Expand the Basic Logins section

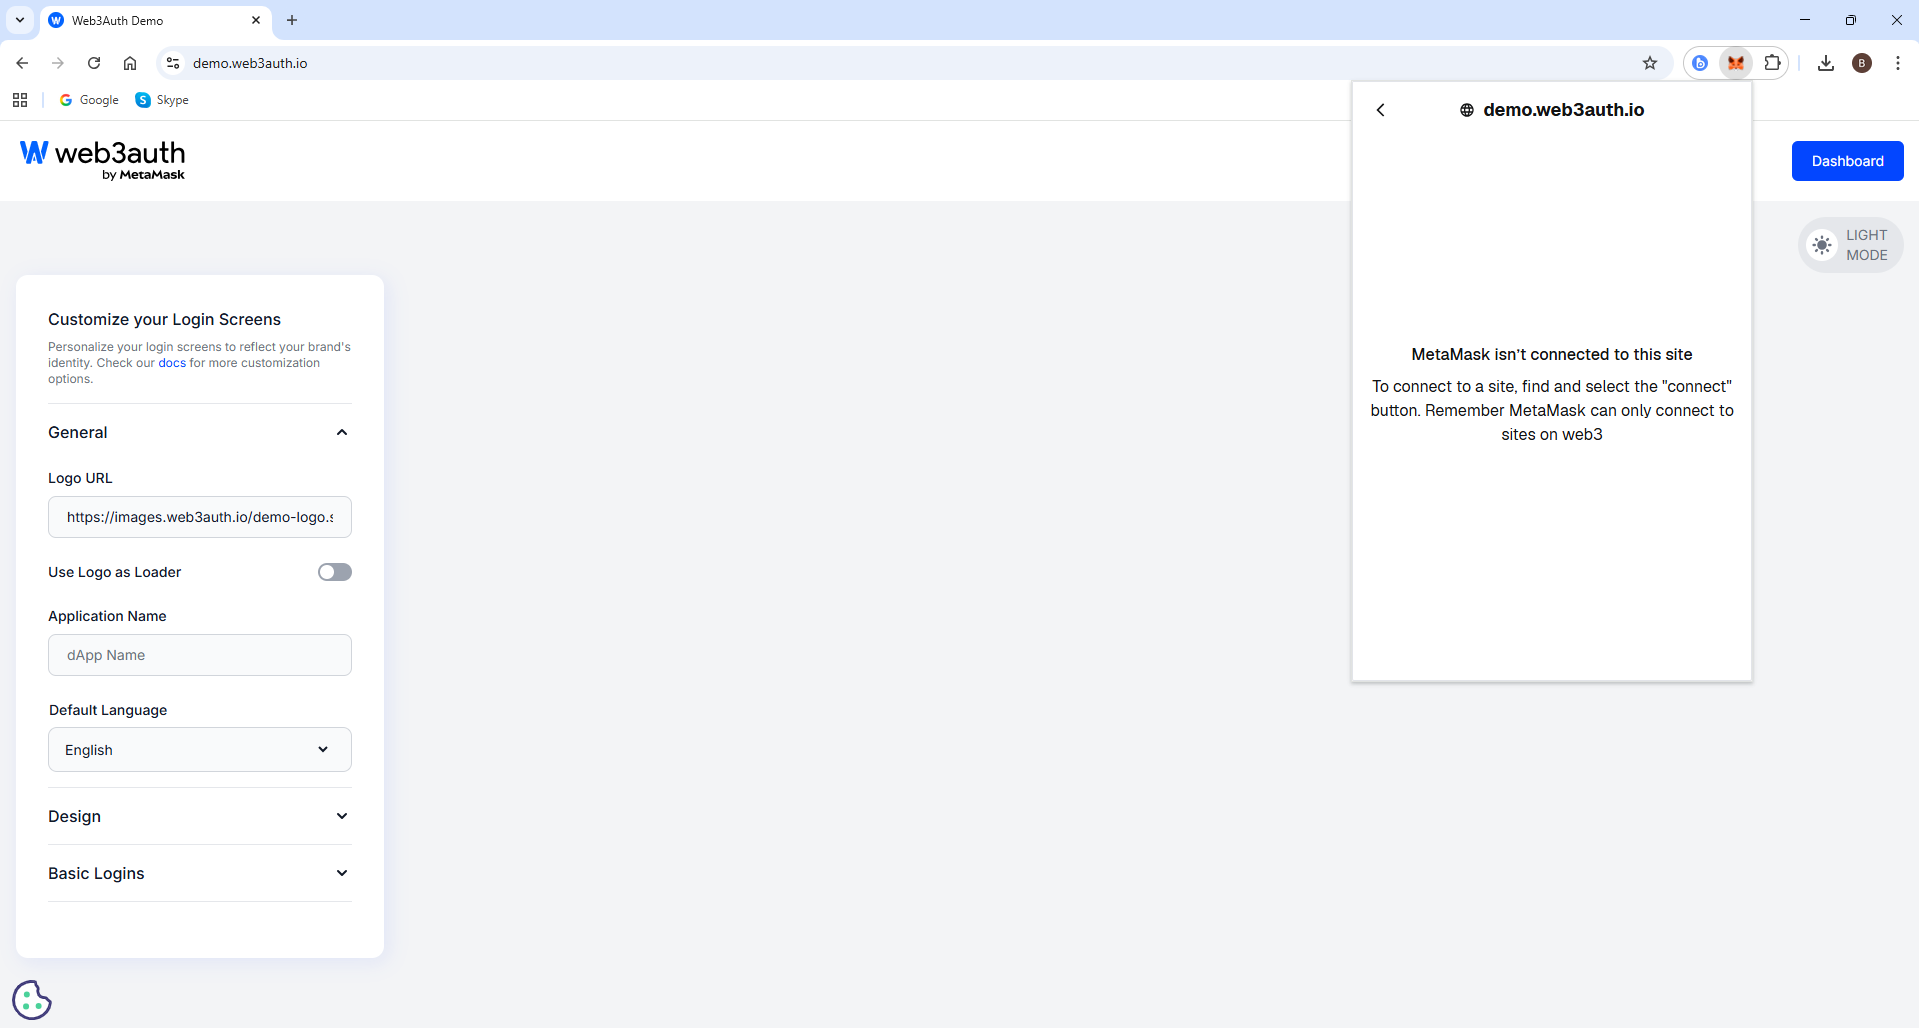pos(200,873)
